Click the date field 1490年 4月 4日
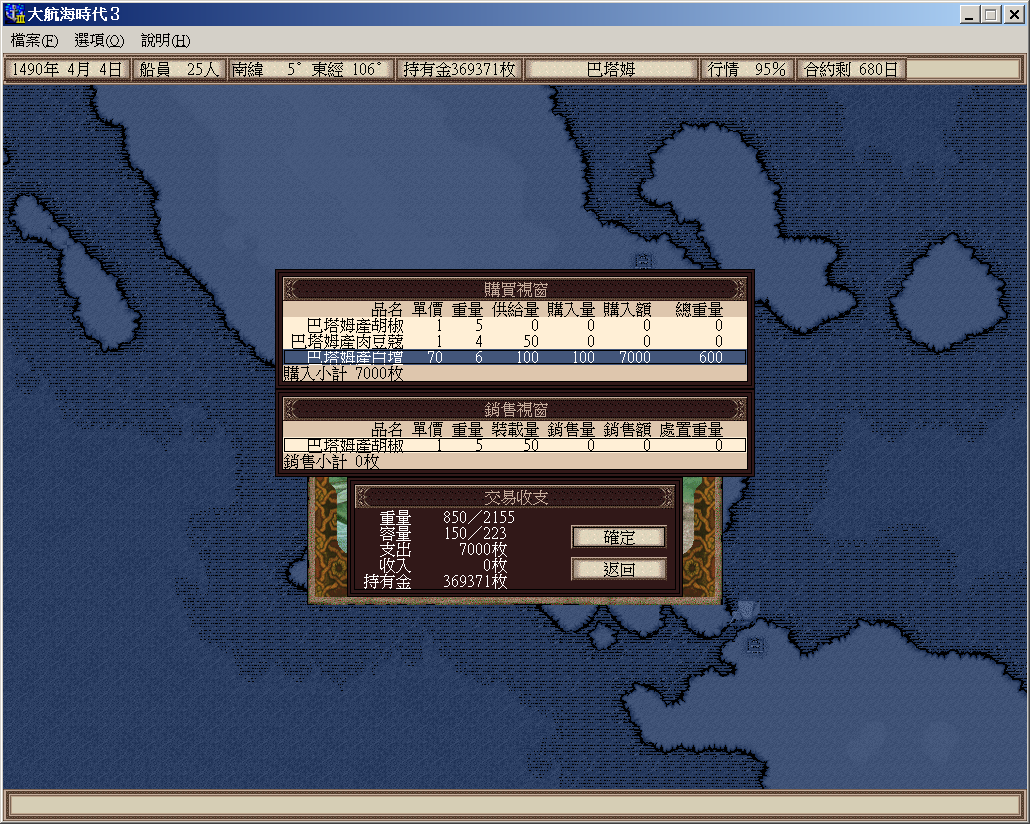The height and width of the screenshot is (824, 1030). pos(66,70)
